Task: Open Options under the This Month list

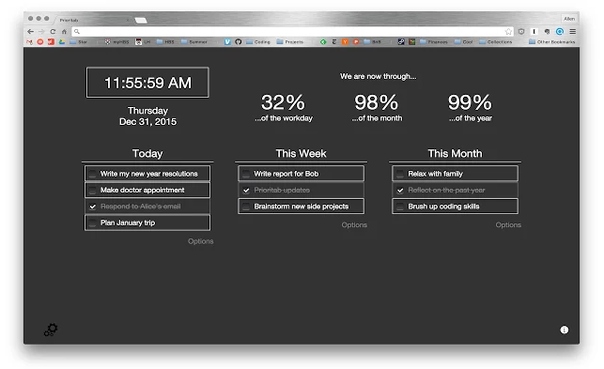Action: (508, 225)
